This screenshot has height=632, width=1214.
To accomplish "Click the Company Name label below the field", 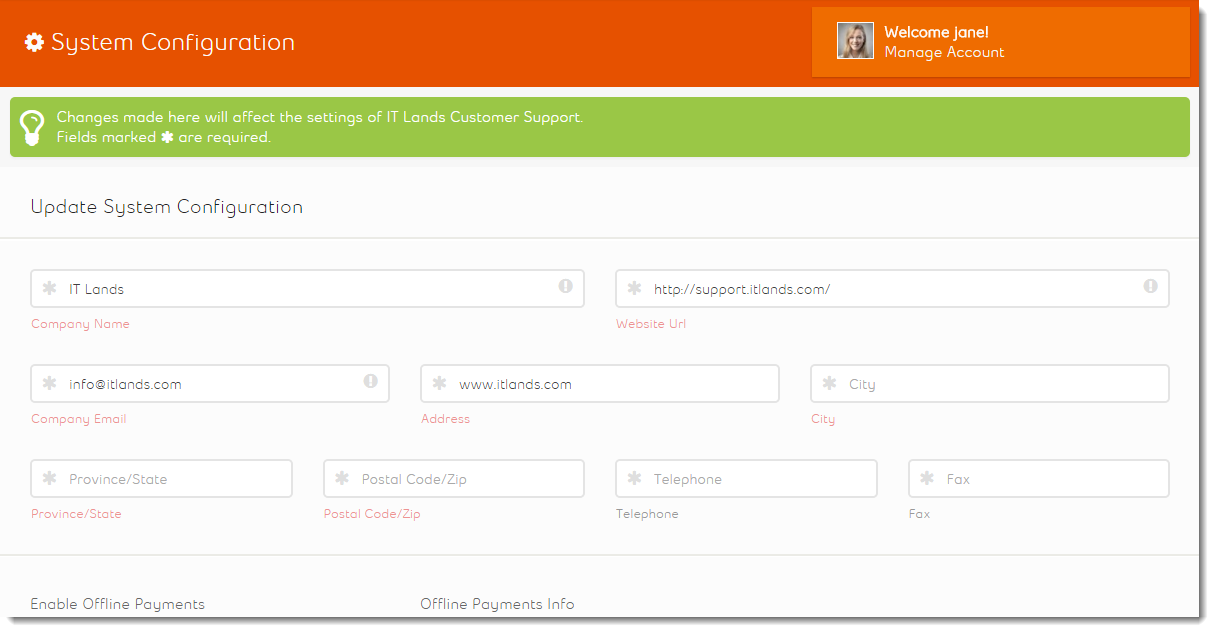I will 80,324.
